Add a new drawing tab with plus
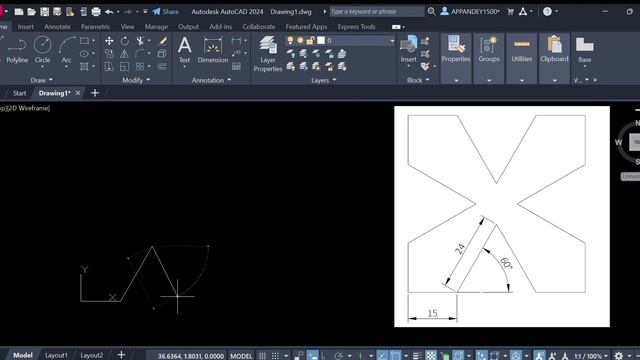 coord(95,93)
